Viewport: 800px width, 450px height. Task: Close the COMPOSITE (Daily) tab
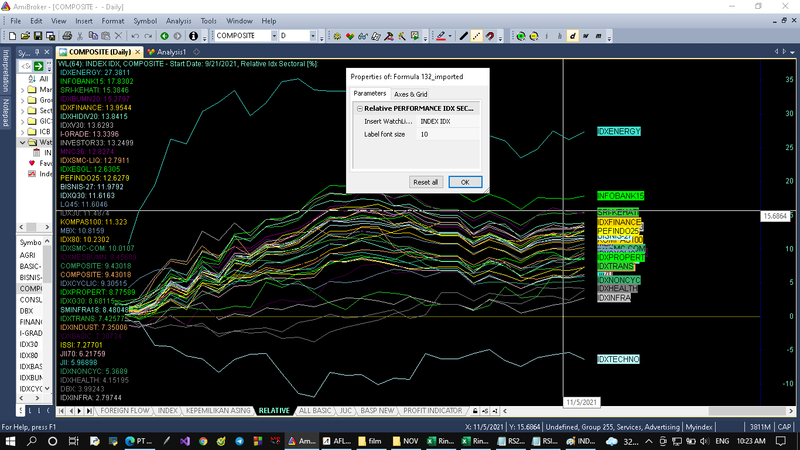pos(137,52)
